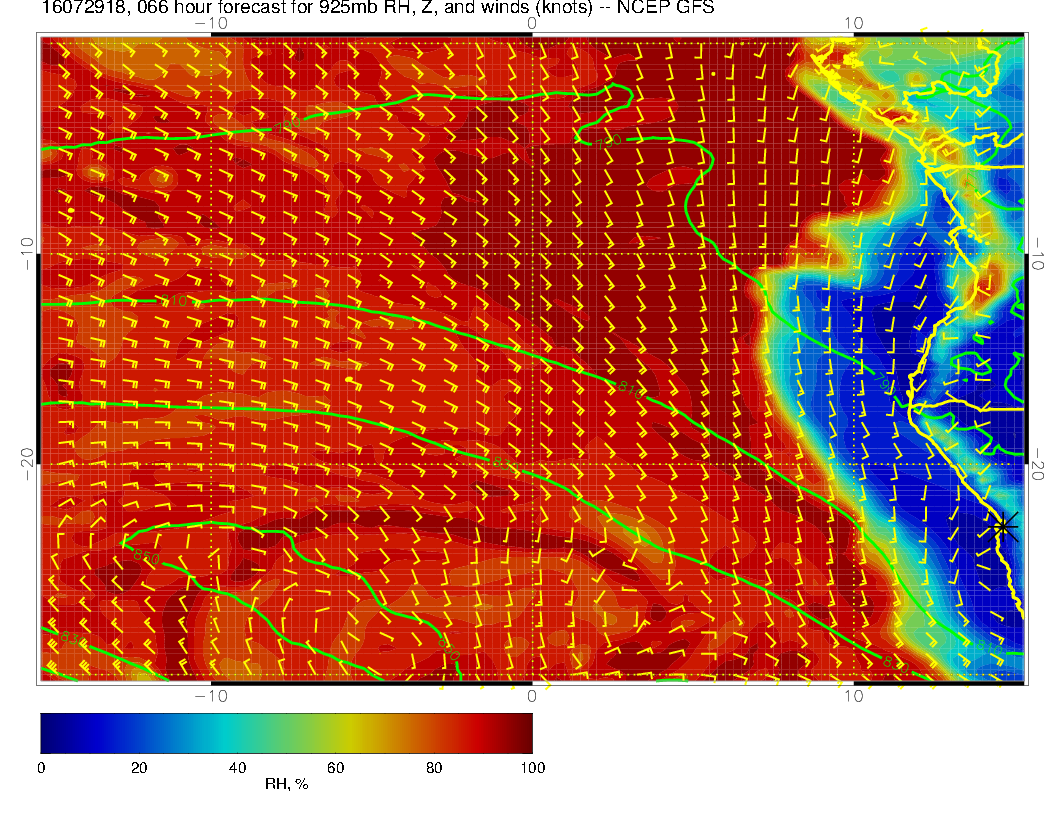This screenshot has height=816, width=1056.
Task: Click the '40' tick under the colorbar
Action: coord(237,768)
